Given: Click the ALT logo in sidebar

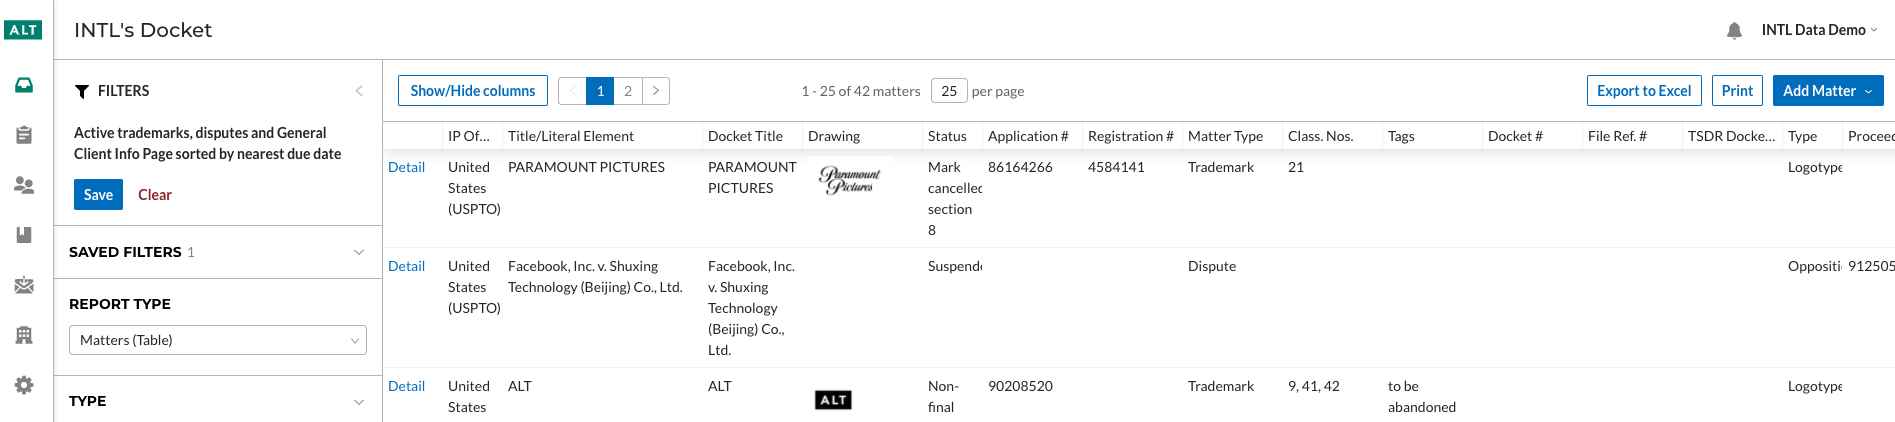Looking at the screenshot, I should [x=23, y=30].
